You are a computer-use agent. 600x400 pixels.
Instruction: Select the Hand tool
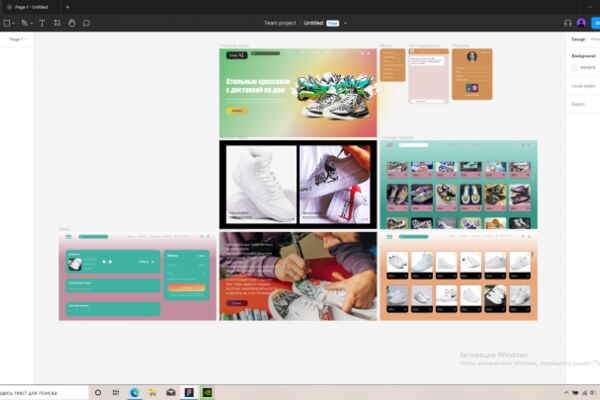[x=72, y=23]
